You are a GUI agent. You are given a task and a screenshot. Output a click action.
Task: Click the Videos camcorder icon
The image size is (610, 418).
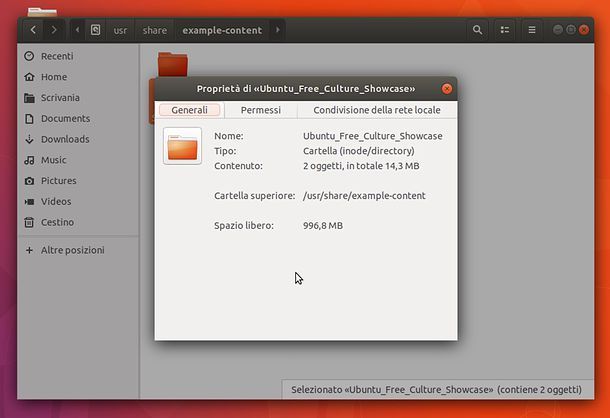[x=29, y=202]
